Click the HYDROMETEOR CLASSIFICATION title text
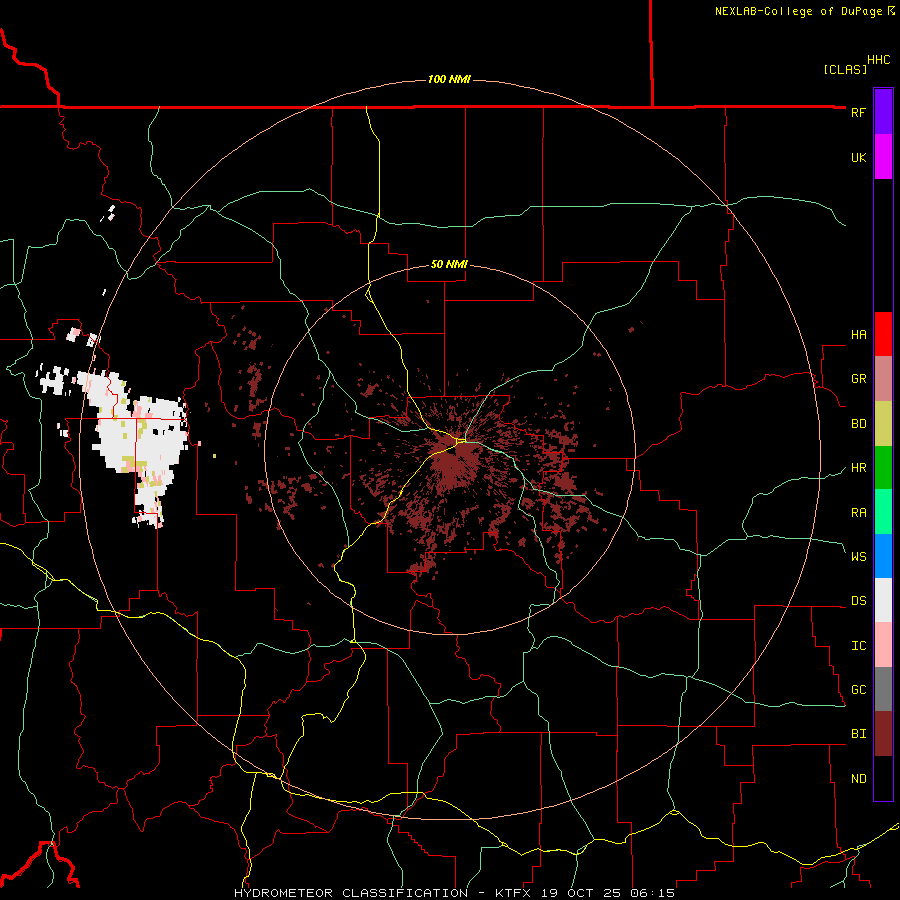Viewport: 900px width, 900px height. (x=351, y=893)
